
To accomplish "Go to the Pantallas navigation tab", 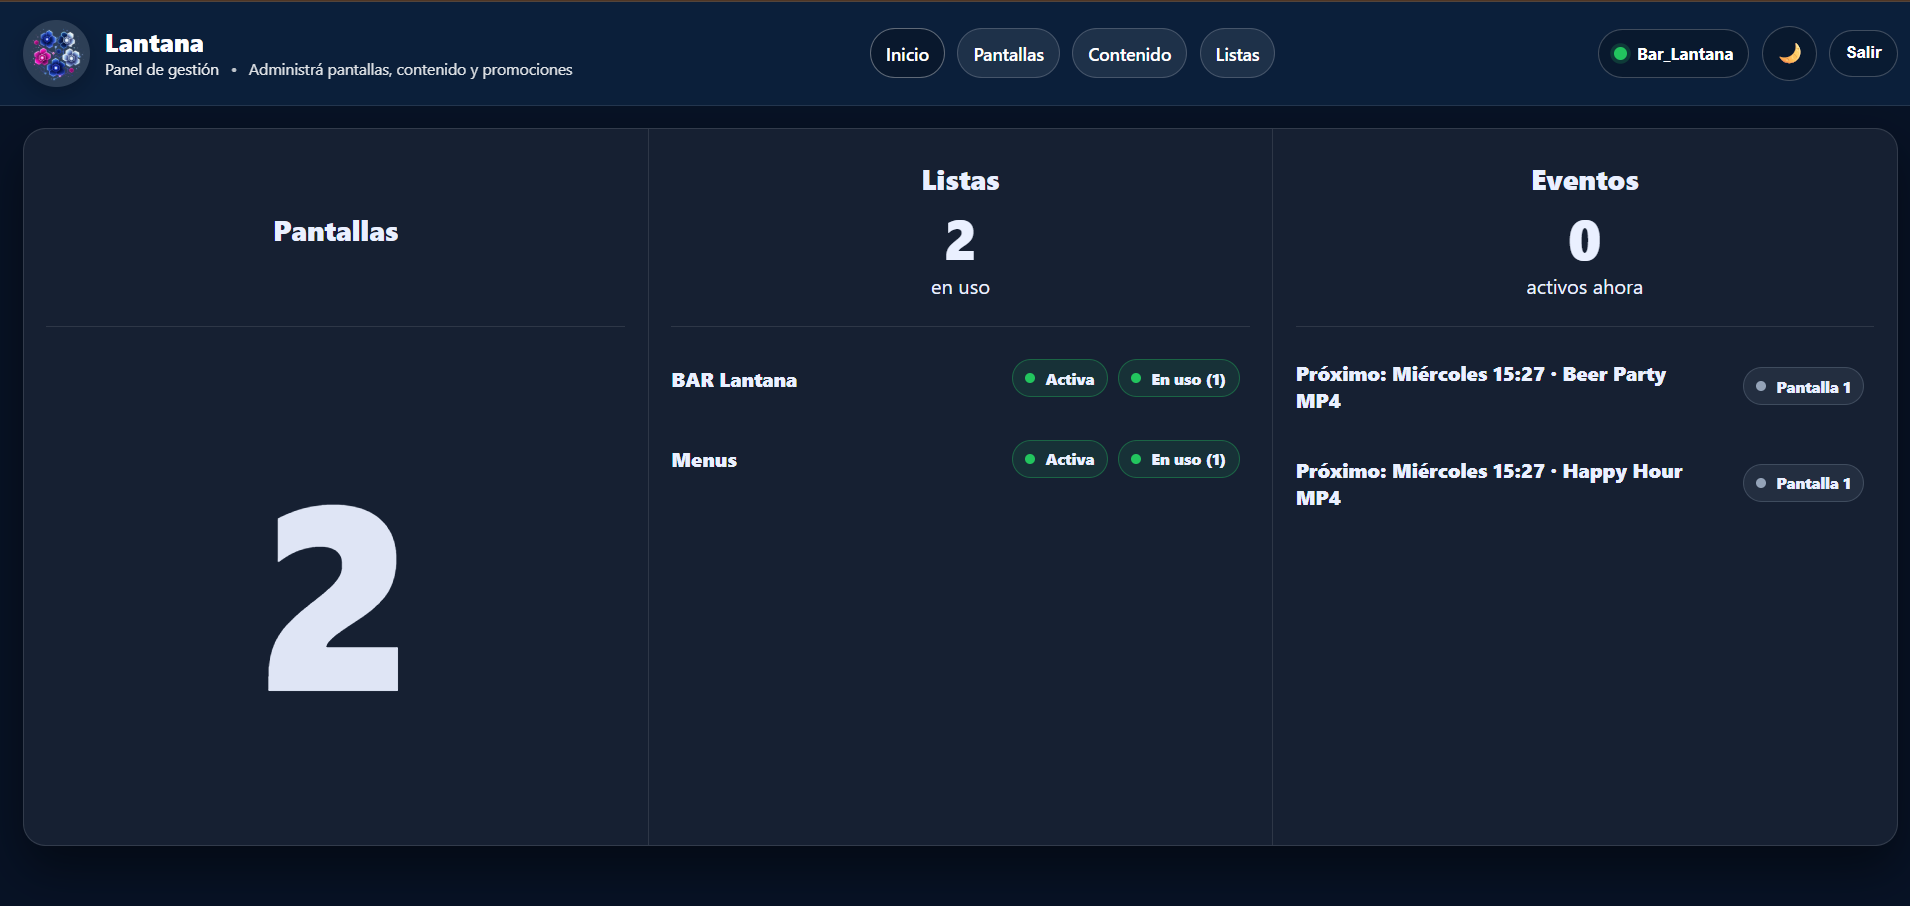I will (1008, 54).
